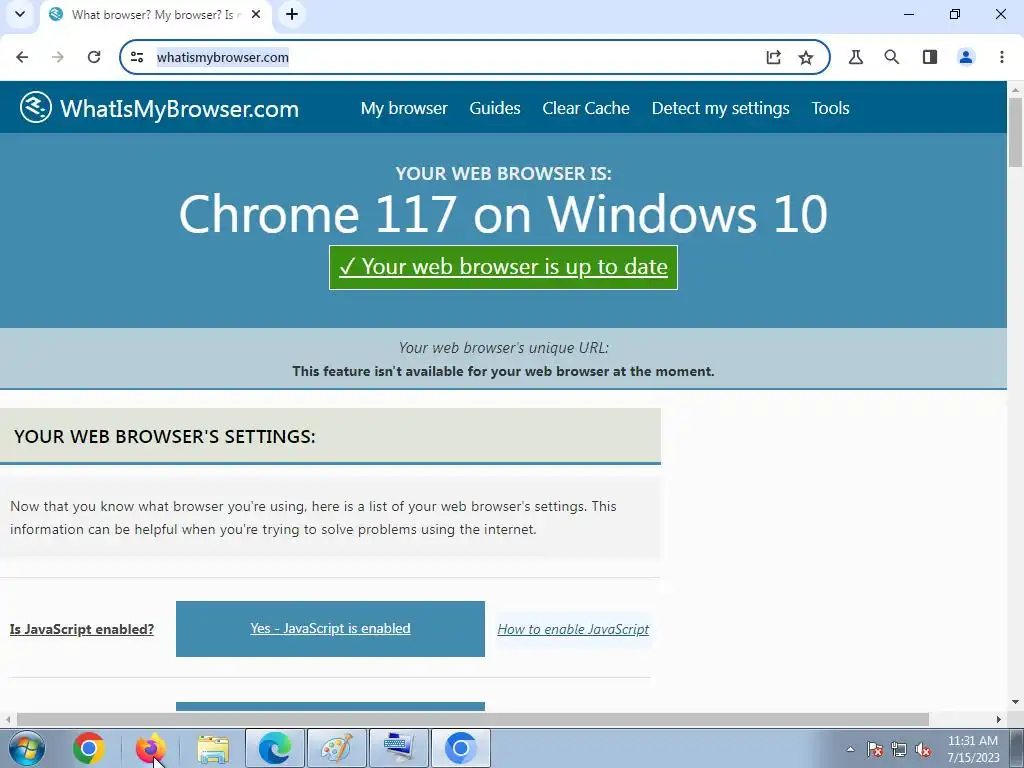Click the WhatIsMyBrowser logo icon

(36, 107)
